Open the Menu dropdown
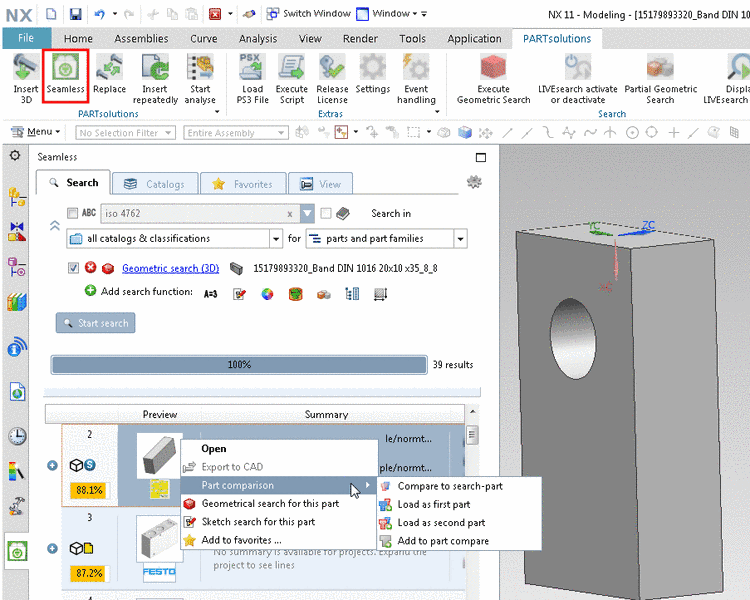The height and width of the screenshot is (600, 750). click(36, 132)
